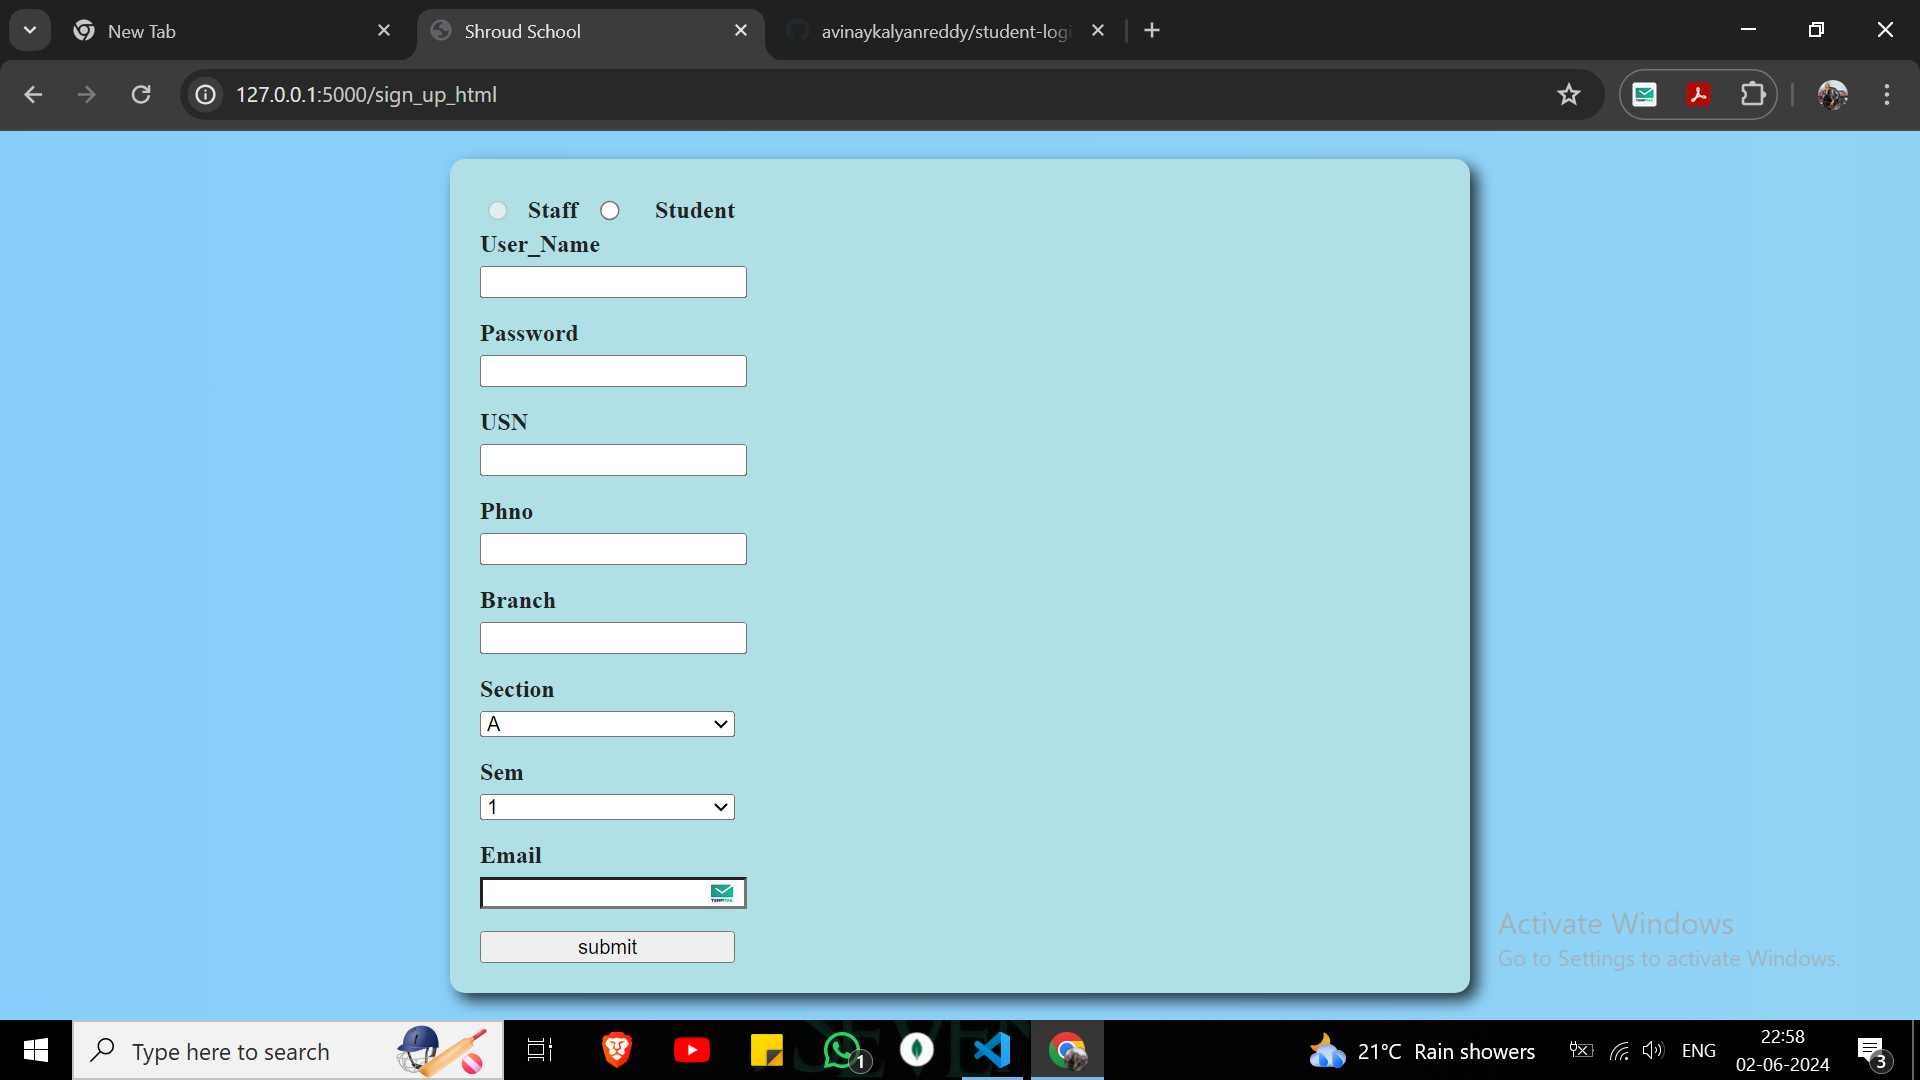View site information icon in address bar

[205, 94]
